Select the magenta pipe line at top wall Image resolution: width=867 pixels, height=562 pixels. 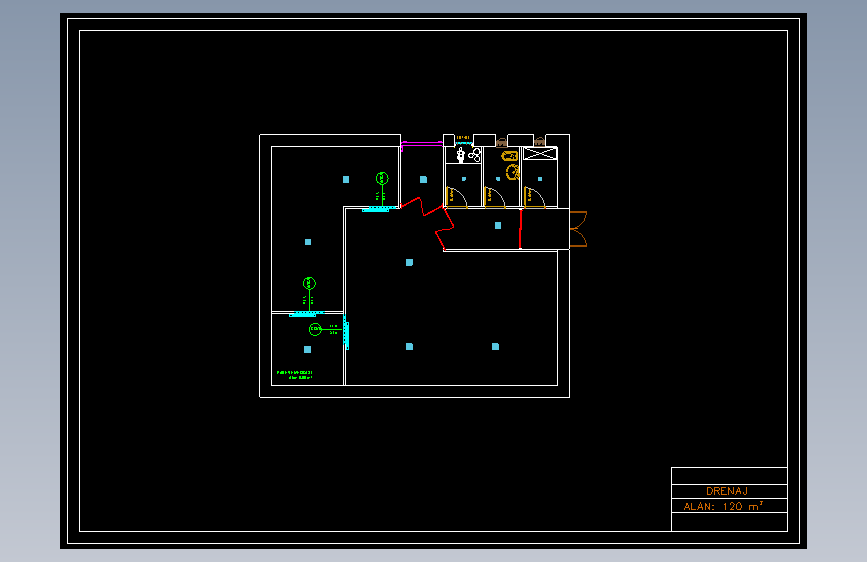click(421, 145)
